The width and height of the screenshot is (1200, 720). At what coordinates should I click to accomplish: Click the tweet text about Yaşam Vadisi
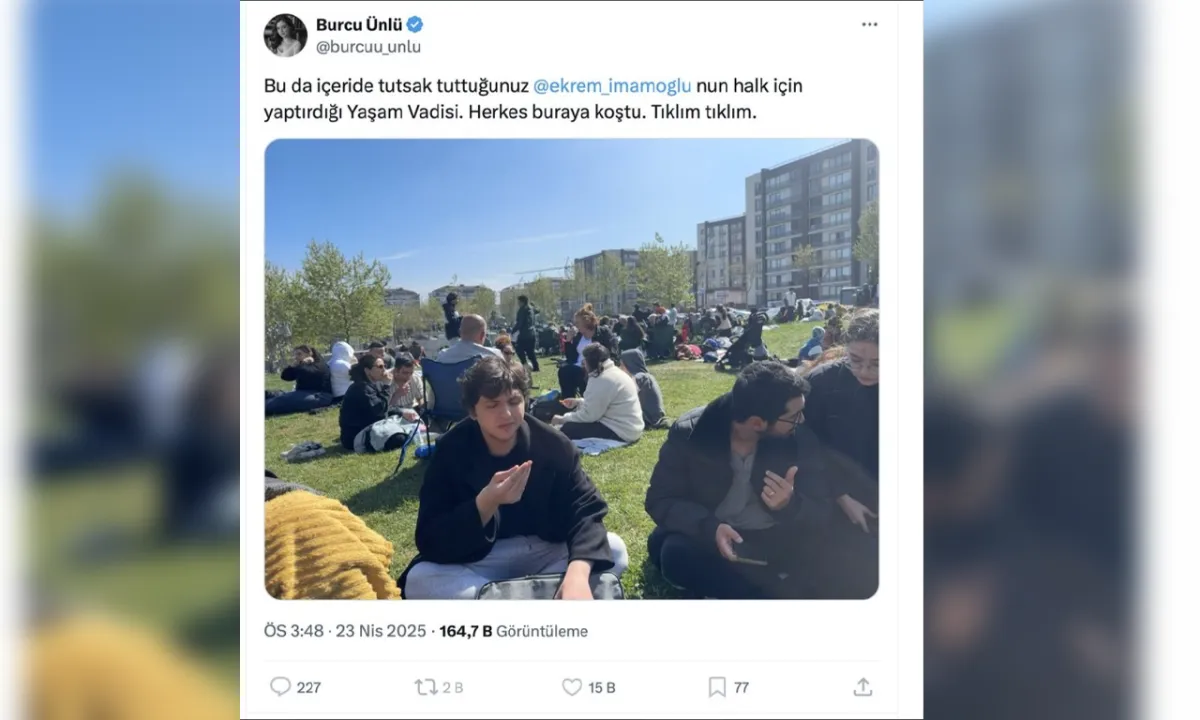(533, 99)
